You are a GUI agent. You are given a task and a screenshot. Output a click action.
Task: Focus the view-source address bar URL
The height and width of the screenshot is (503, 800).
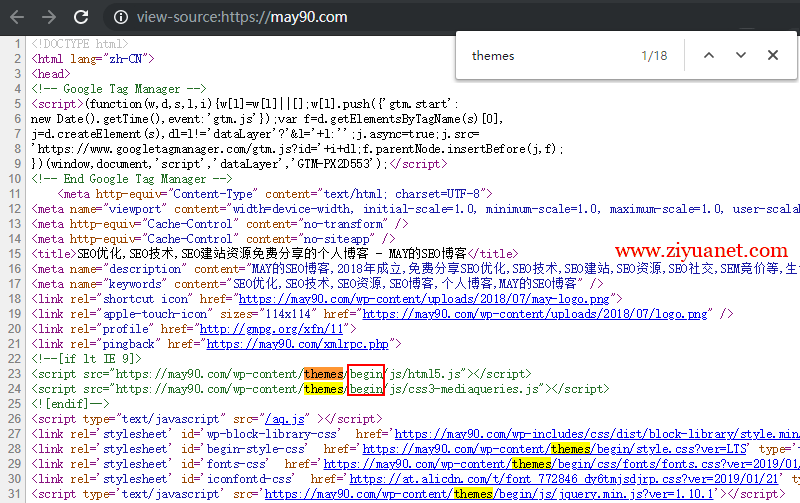242,17
